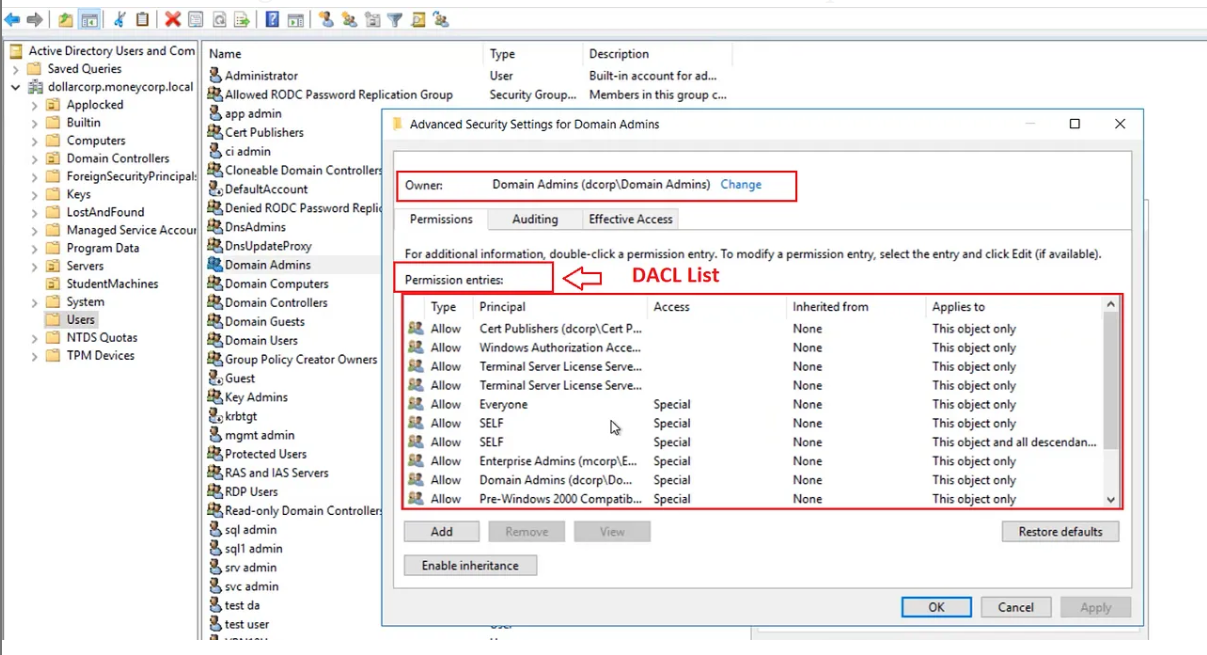The width and height of the screenshot is (1207, 655).
Task: Select Enterprise Admins permission entry
Action: tap(755, 461)
